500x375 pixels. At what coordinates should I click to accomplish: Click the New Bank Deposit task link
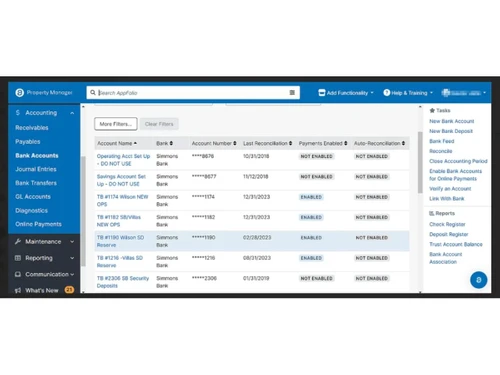(451, 131)
